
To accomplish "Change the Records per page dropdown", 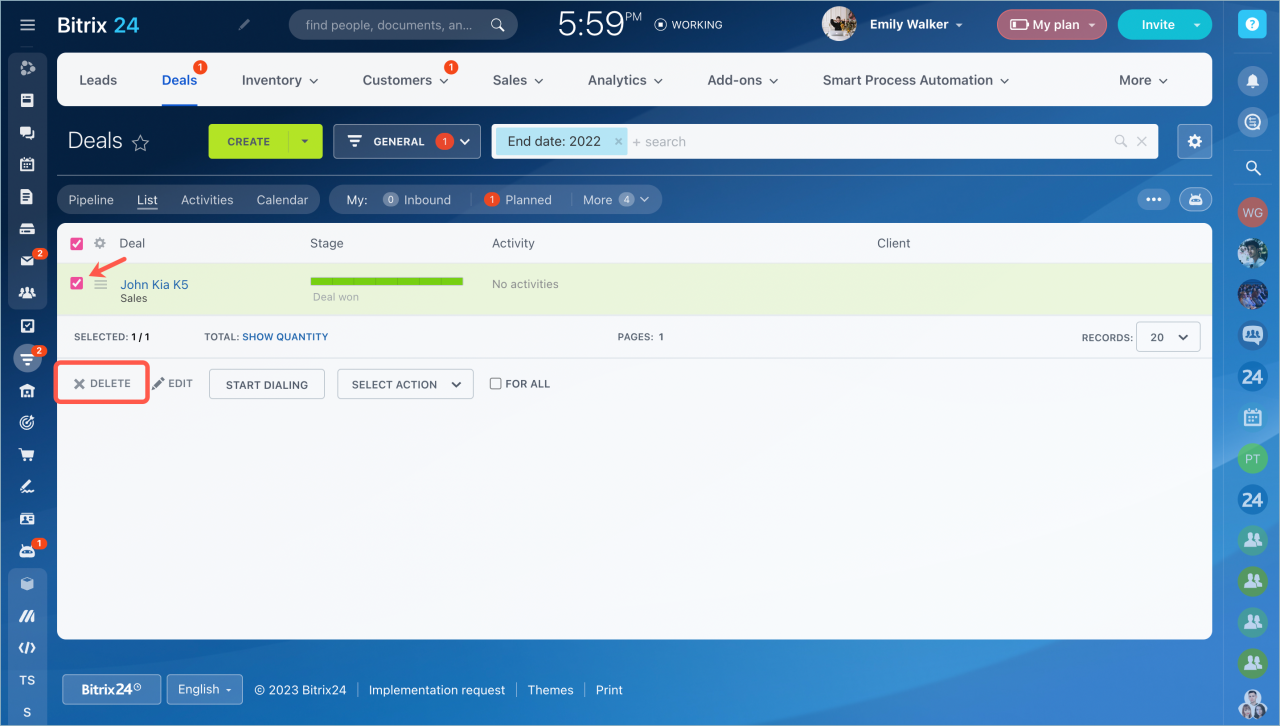I will (x=1168, y=337).
